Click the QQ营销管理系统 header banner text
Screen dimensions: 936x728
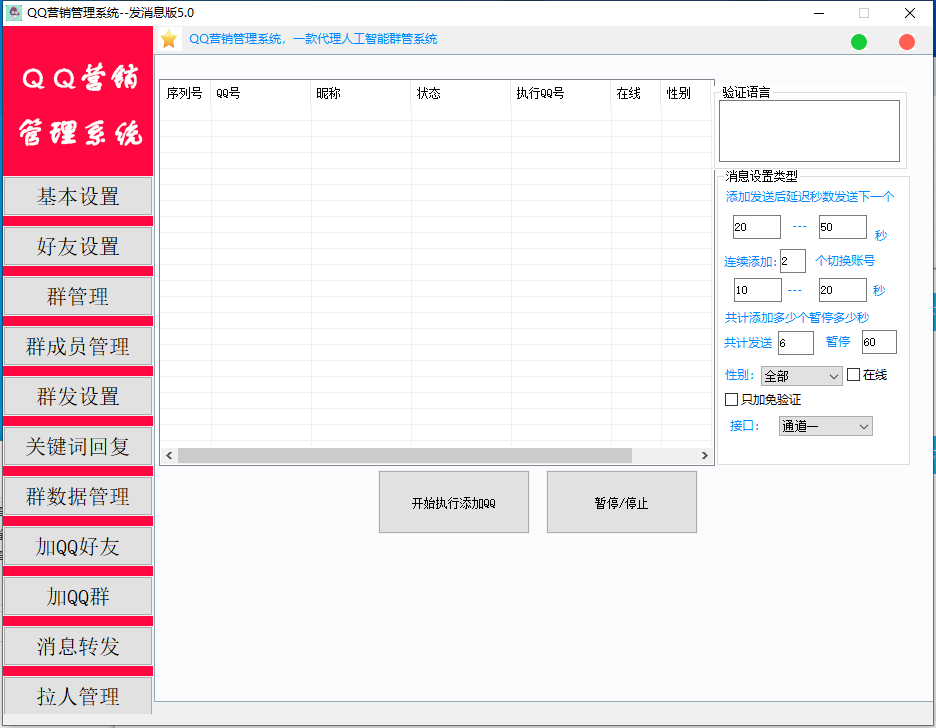[313, 39]
